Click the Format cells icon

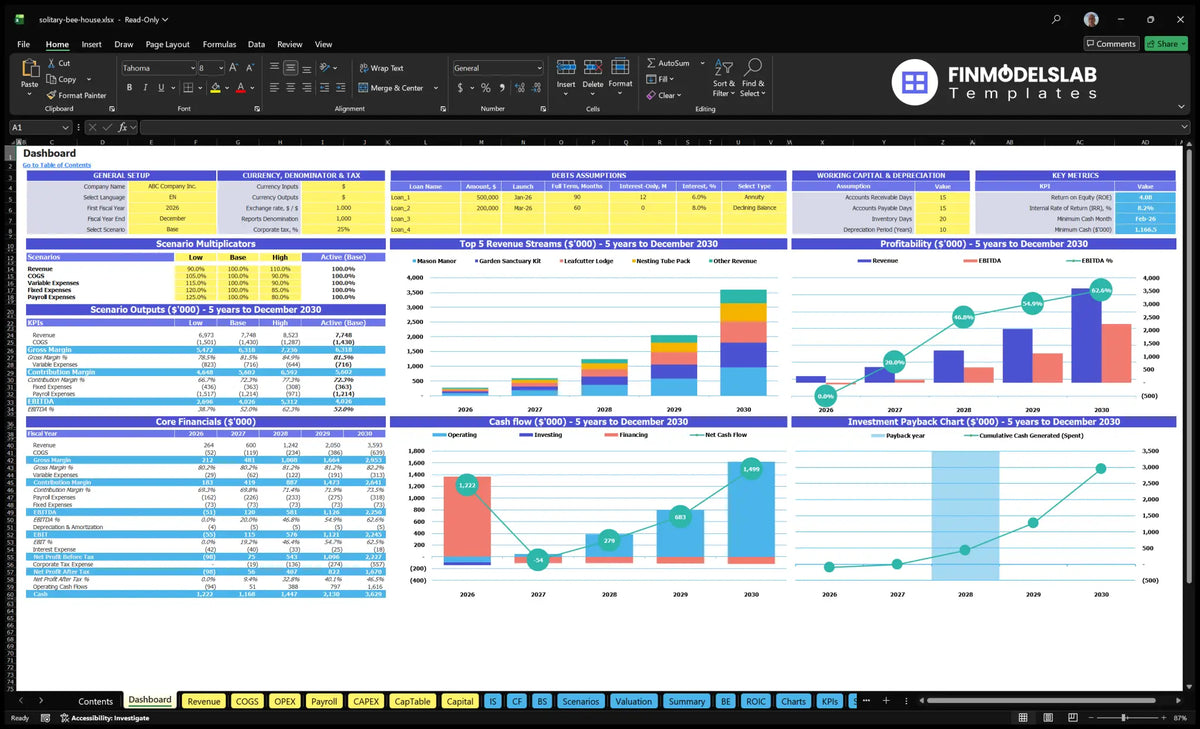(620, 67)
